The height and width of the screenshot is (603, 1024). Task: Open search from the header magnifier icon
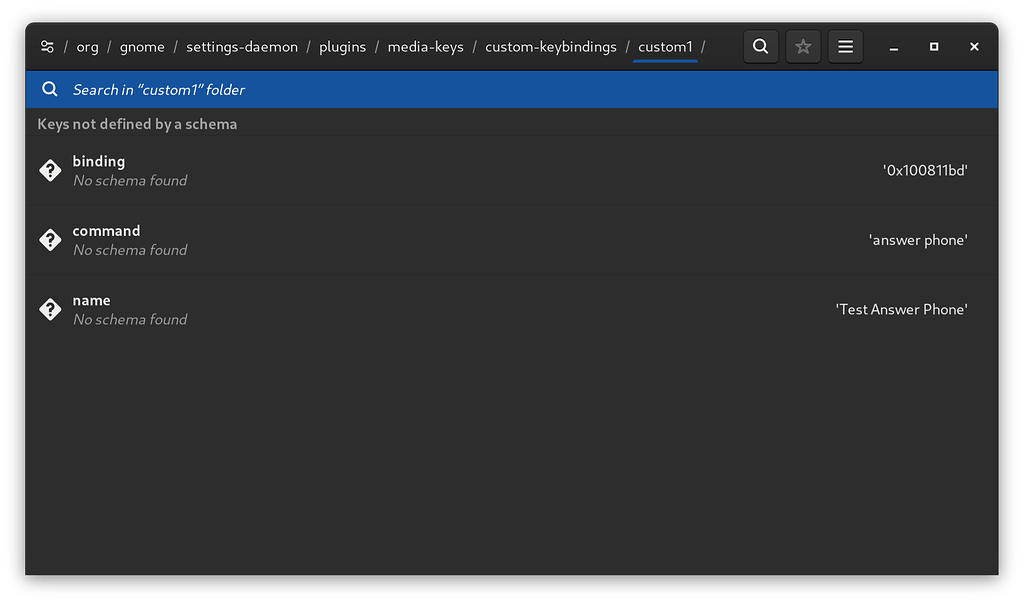pos(761,46)
